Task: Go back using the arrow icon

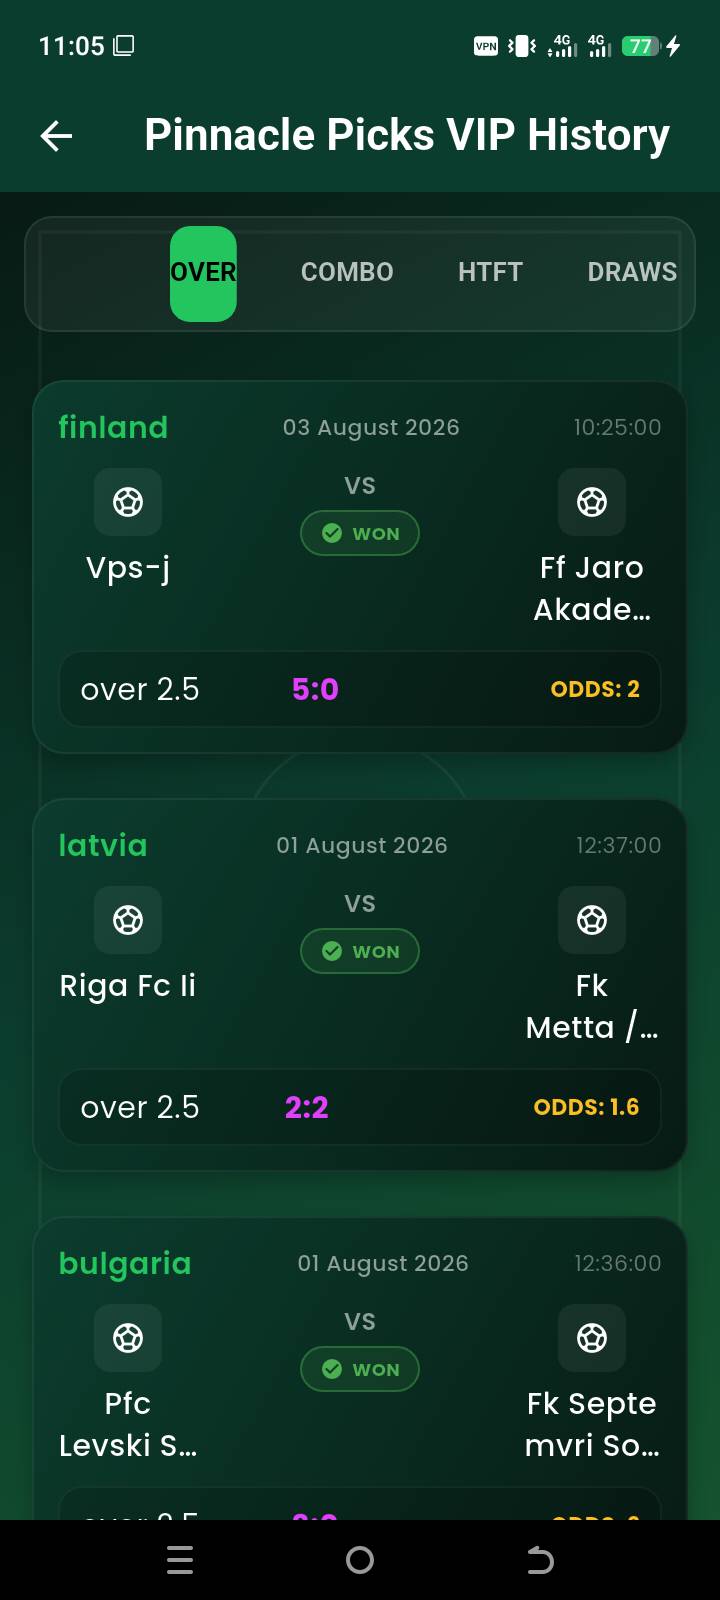Action: coord(56,136)
